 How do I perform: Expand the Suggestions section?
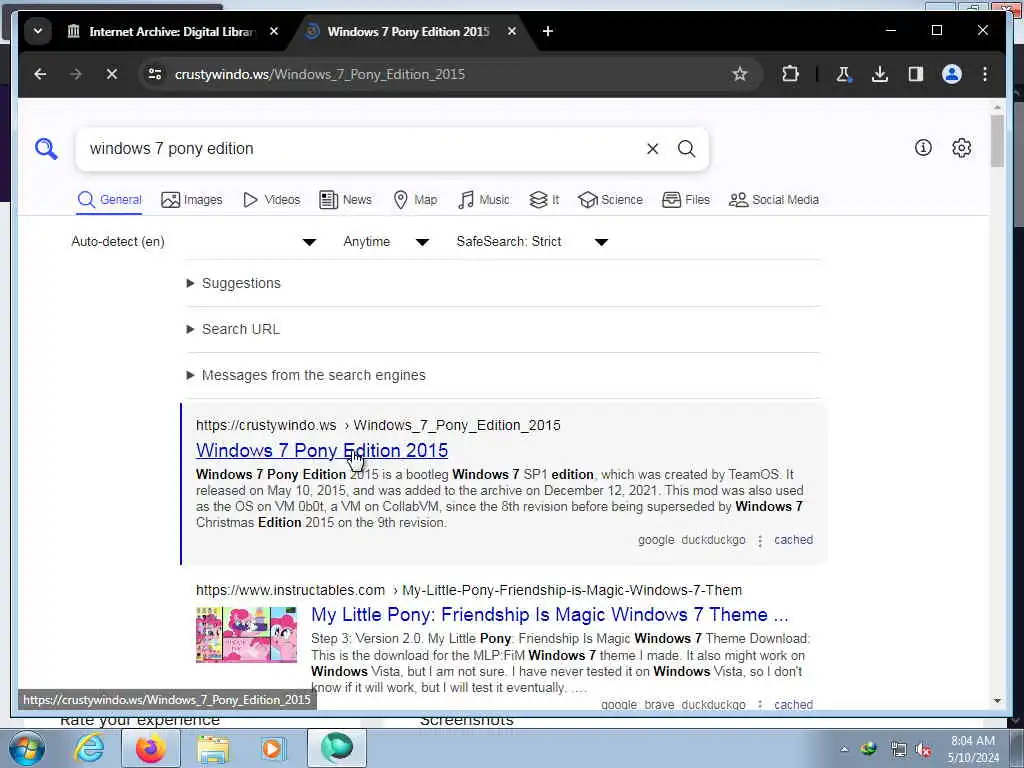tap(234, 283)
